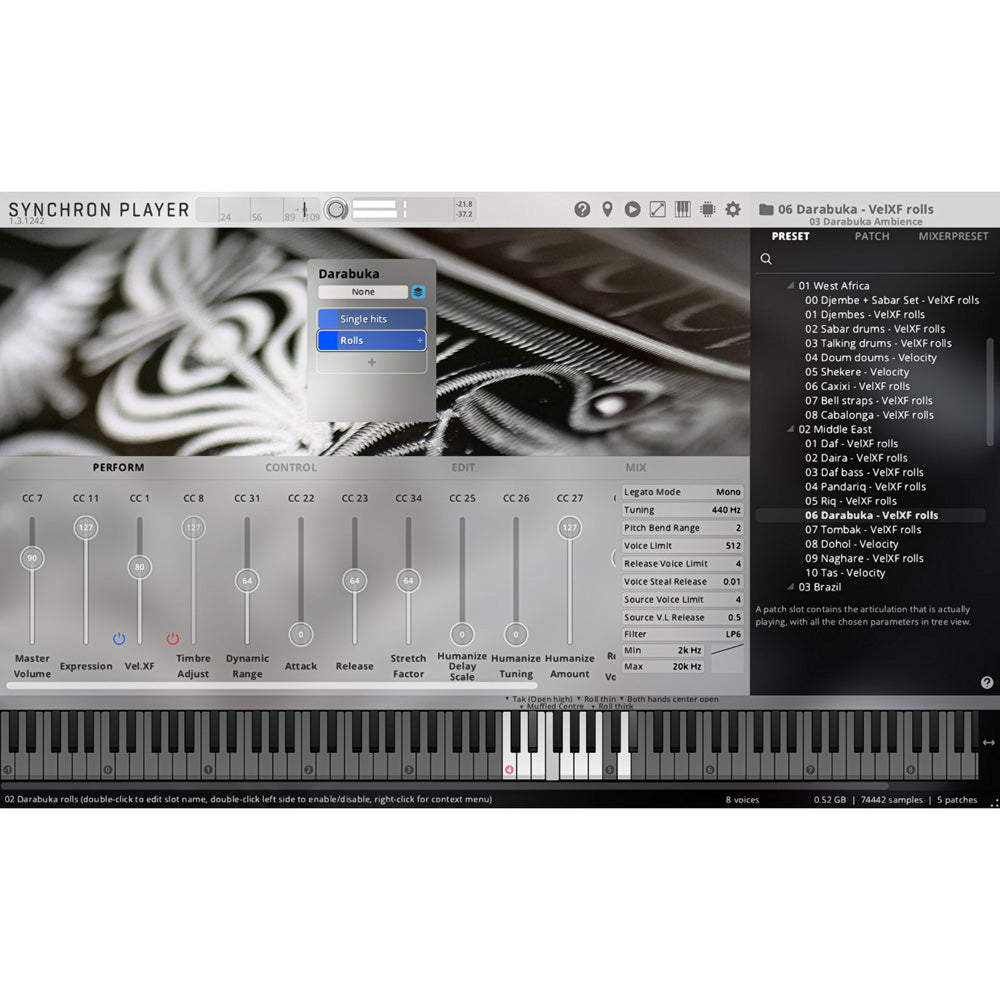Switch to the CONTROL tab
The image size is (1000, 1000).
291,467
